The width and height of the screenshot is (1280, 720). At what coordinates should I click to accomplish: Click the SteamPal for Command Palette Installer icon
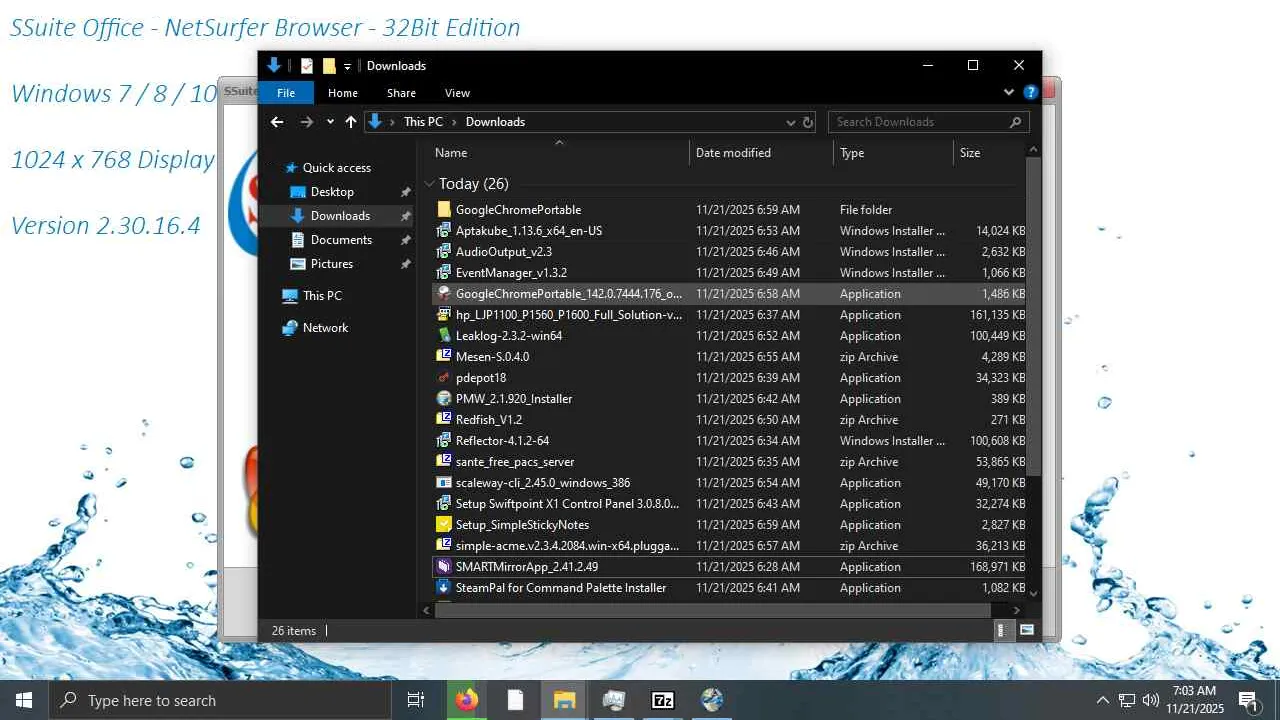[x=444, y=588]
